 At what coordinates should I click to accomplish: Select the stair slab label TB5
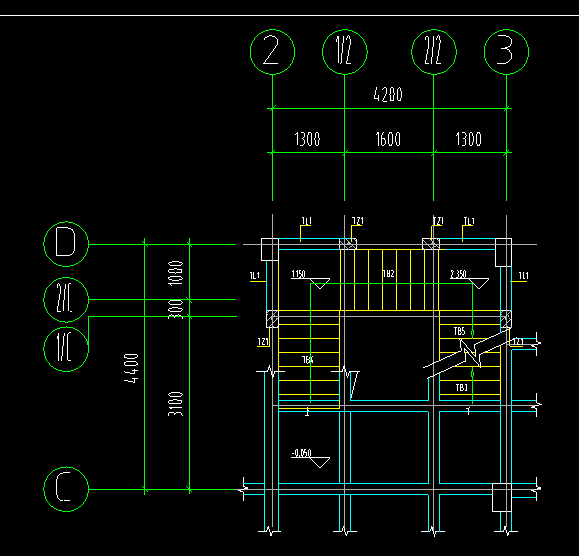(459, 331)
